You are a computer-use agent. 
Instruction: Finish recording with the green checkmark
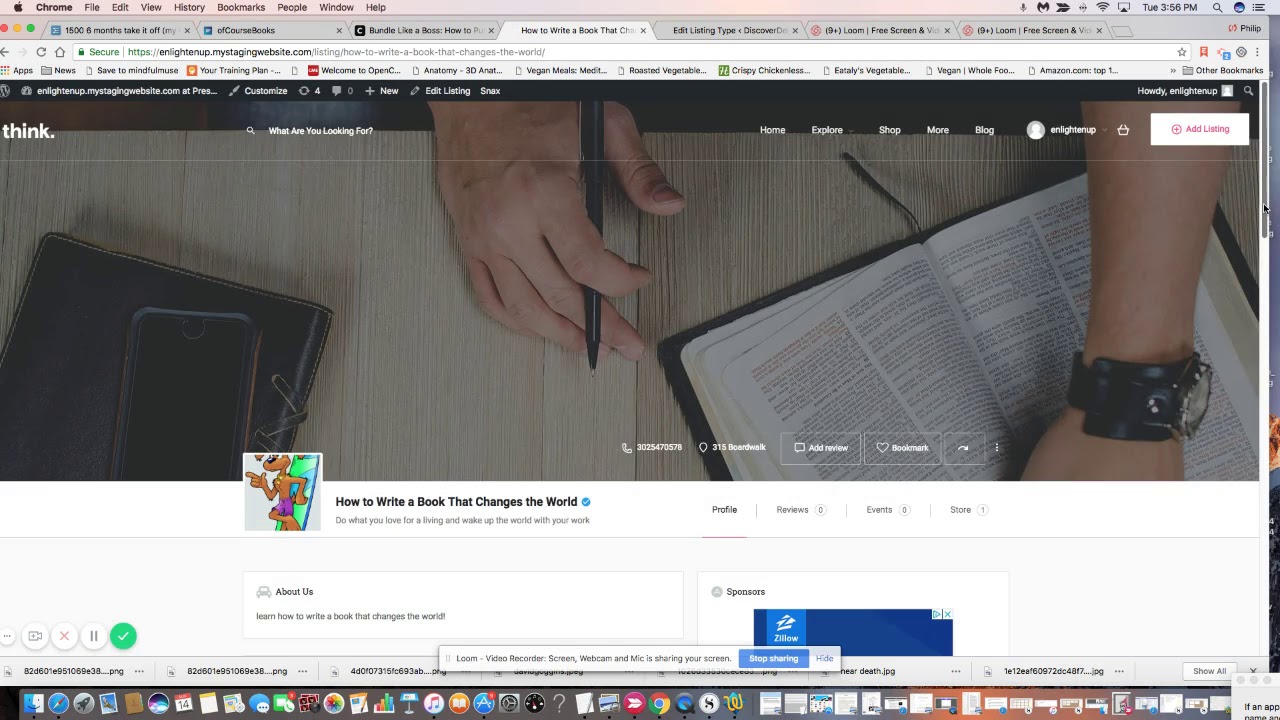click(x=123, y=636)
